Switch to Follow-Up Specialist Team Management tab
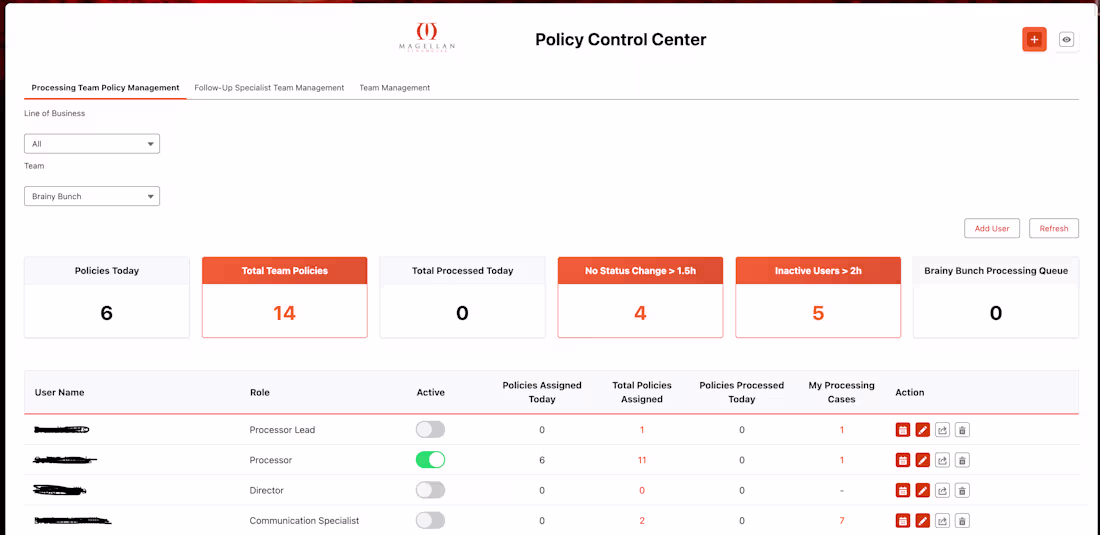1100x535 pixels. coord(269,88)
